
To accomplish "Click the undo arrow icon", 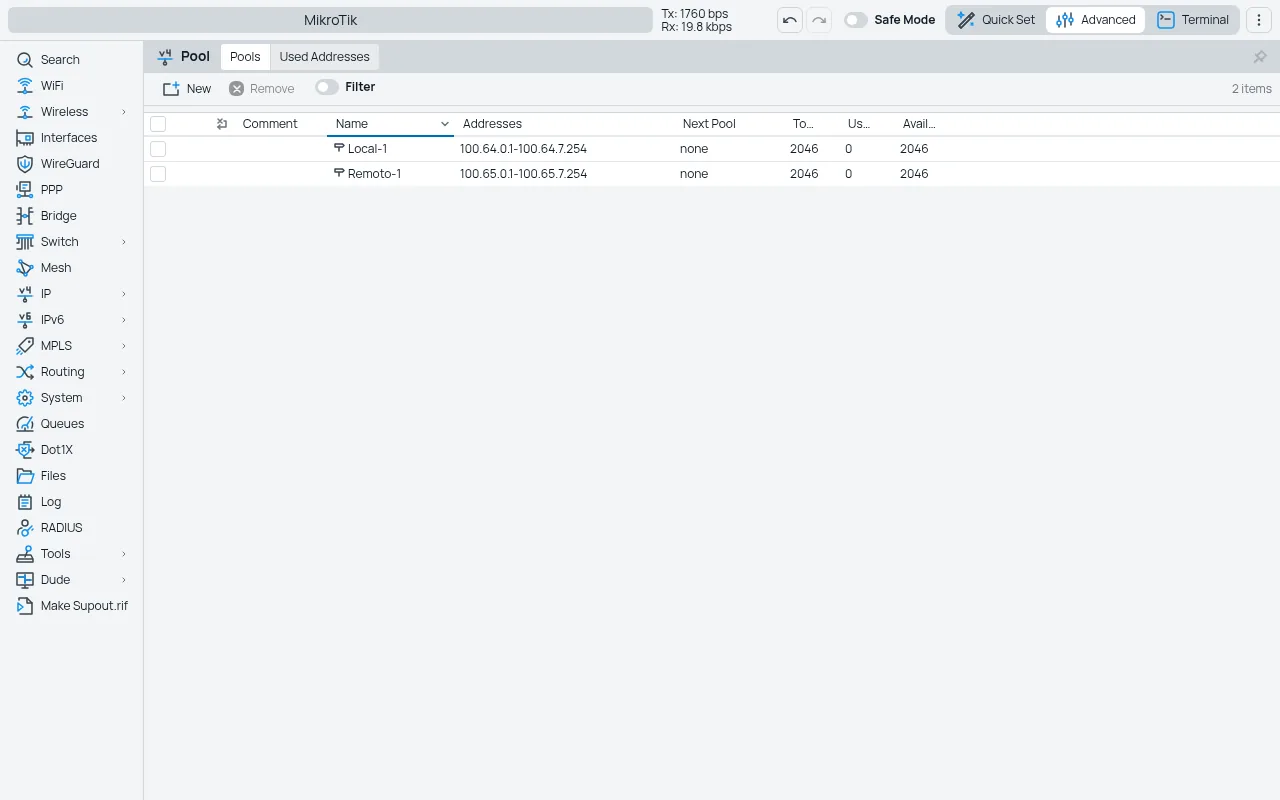I will coord(790,20).
